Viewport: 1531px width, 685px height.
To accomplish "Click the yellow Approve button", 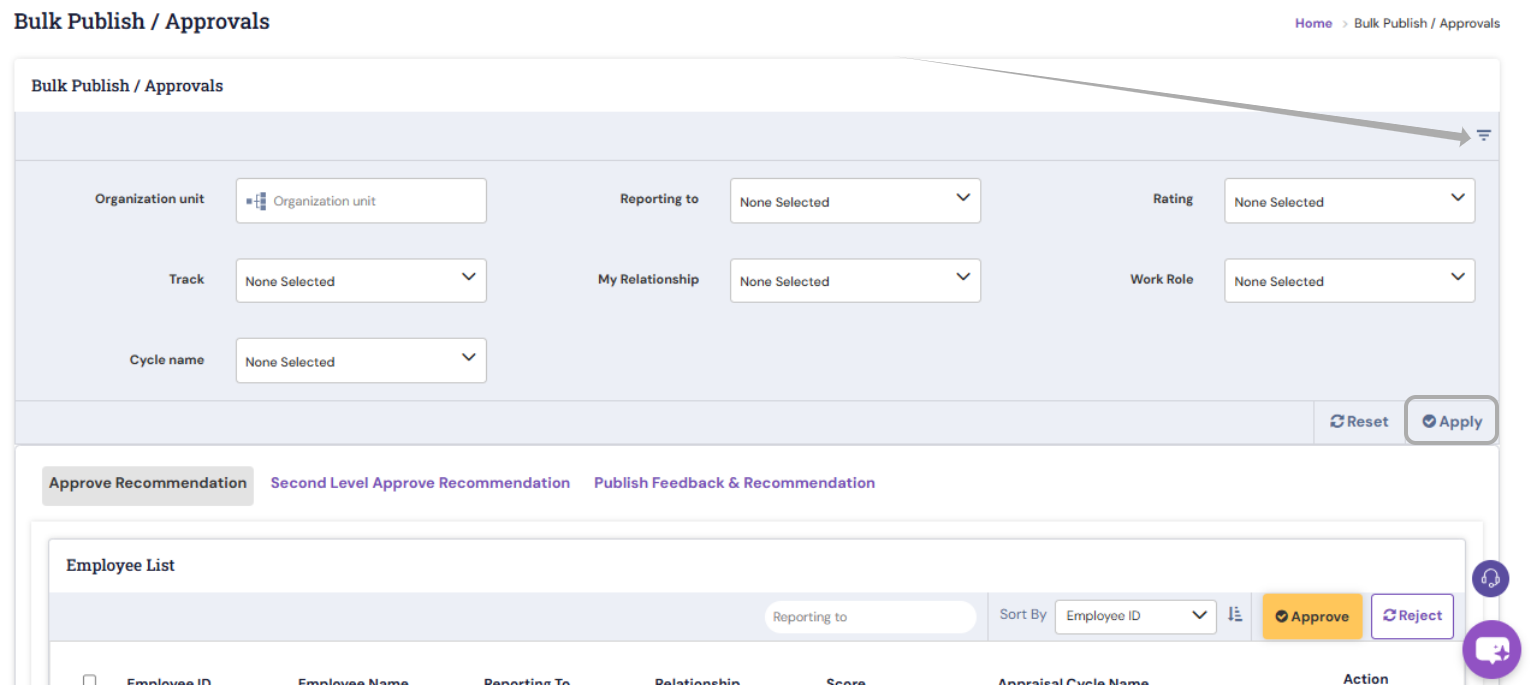I will click(x=1312, y=616).
